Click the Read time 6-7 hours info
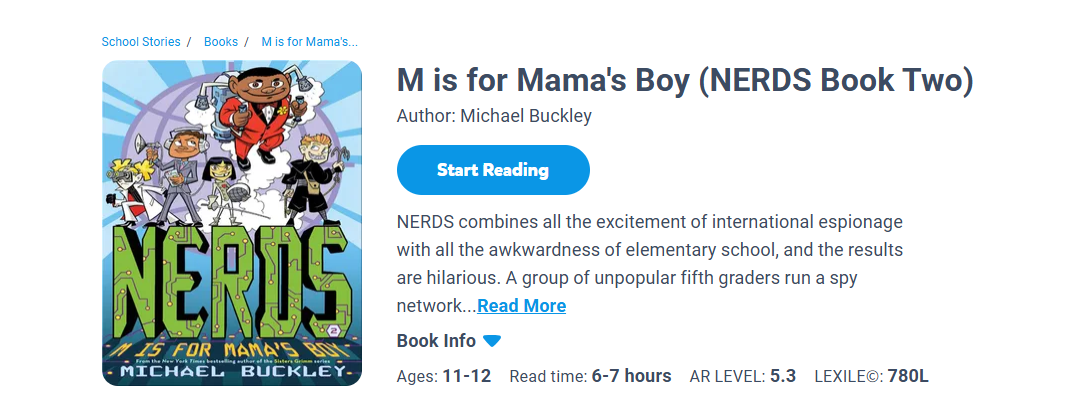The height and width of the screenshot is (419, 1080). [590, 377]
